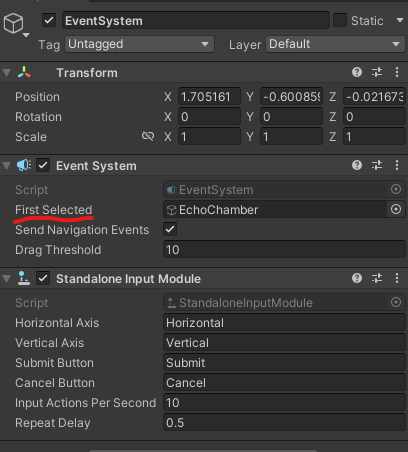This screenshot has height=452, width=408.
Task: Open the Tag dropdown showing Untagged
Action: pos(139,44)
